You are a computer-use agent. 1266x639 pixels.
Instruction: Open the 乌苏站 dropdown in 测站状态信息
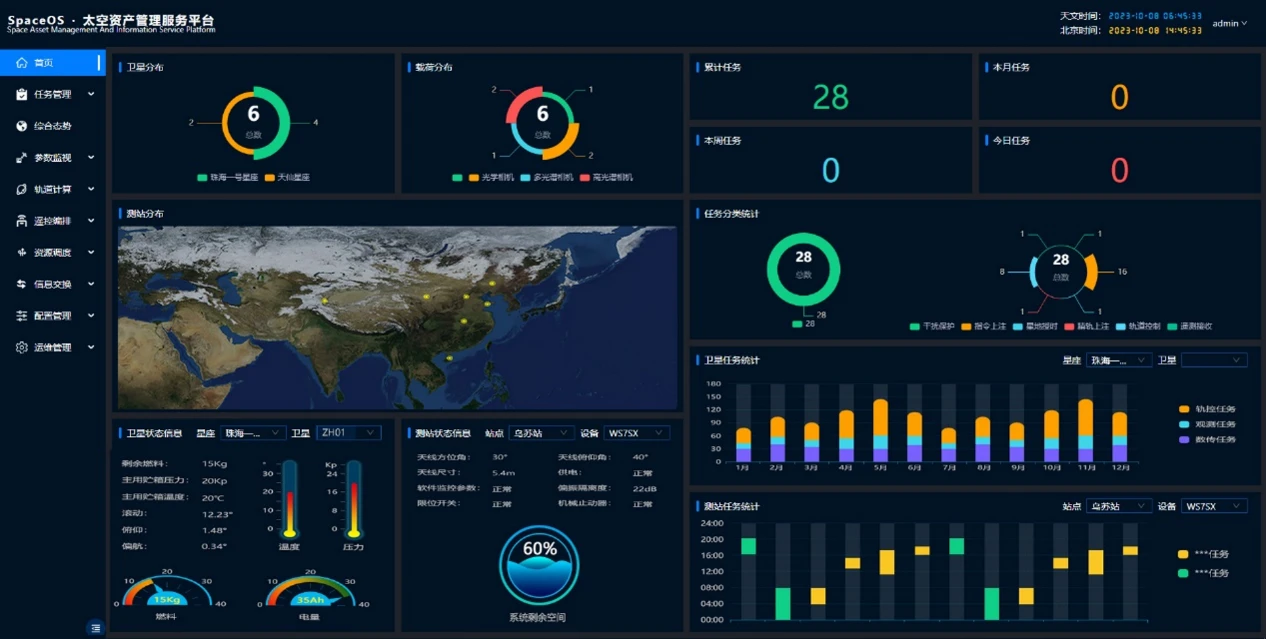(x=538, y=433)
